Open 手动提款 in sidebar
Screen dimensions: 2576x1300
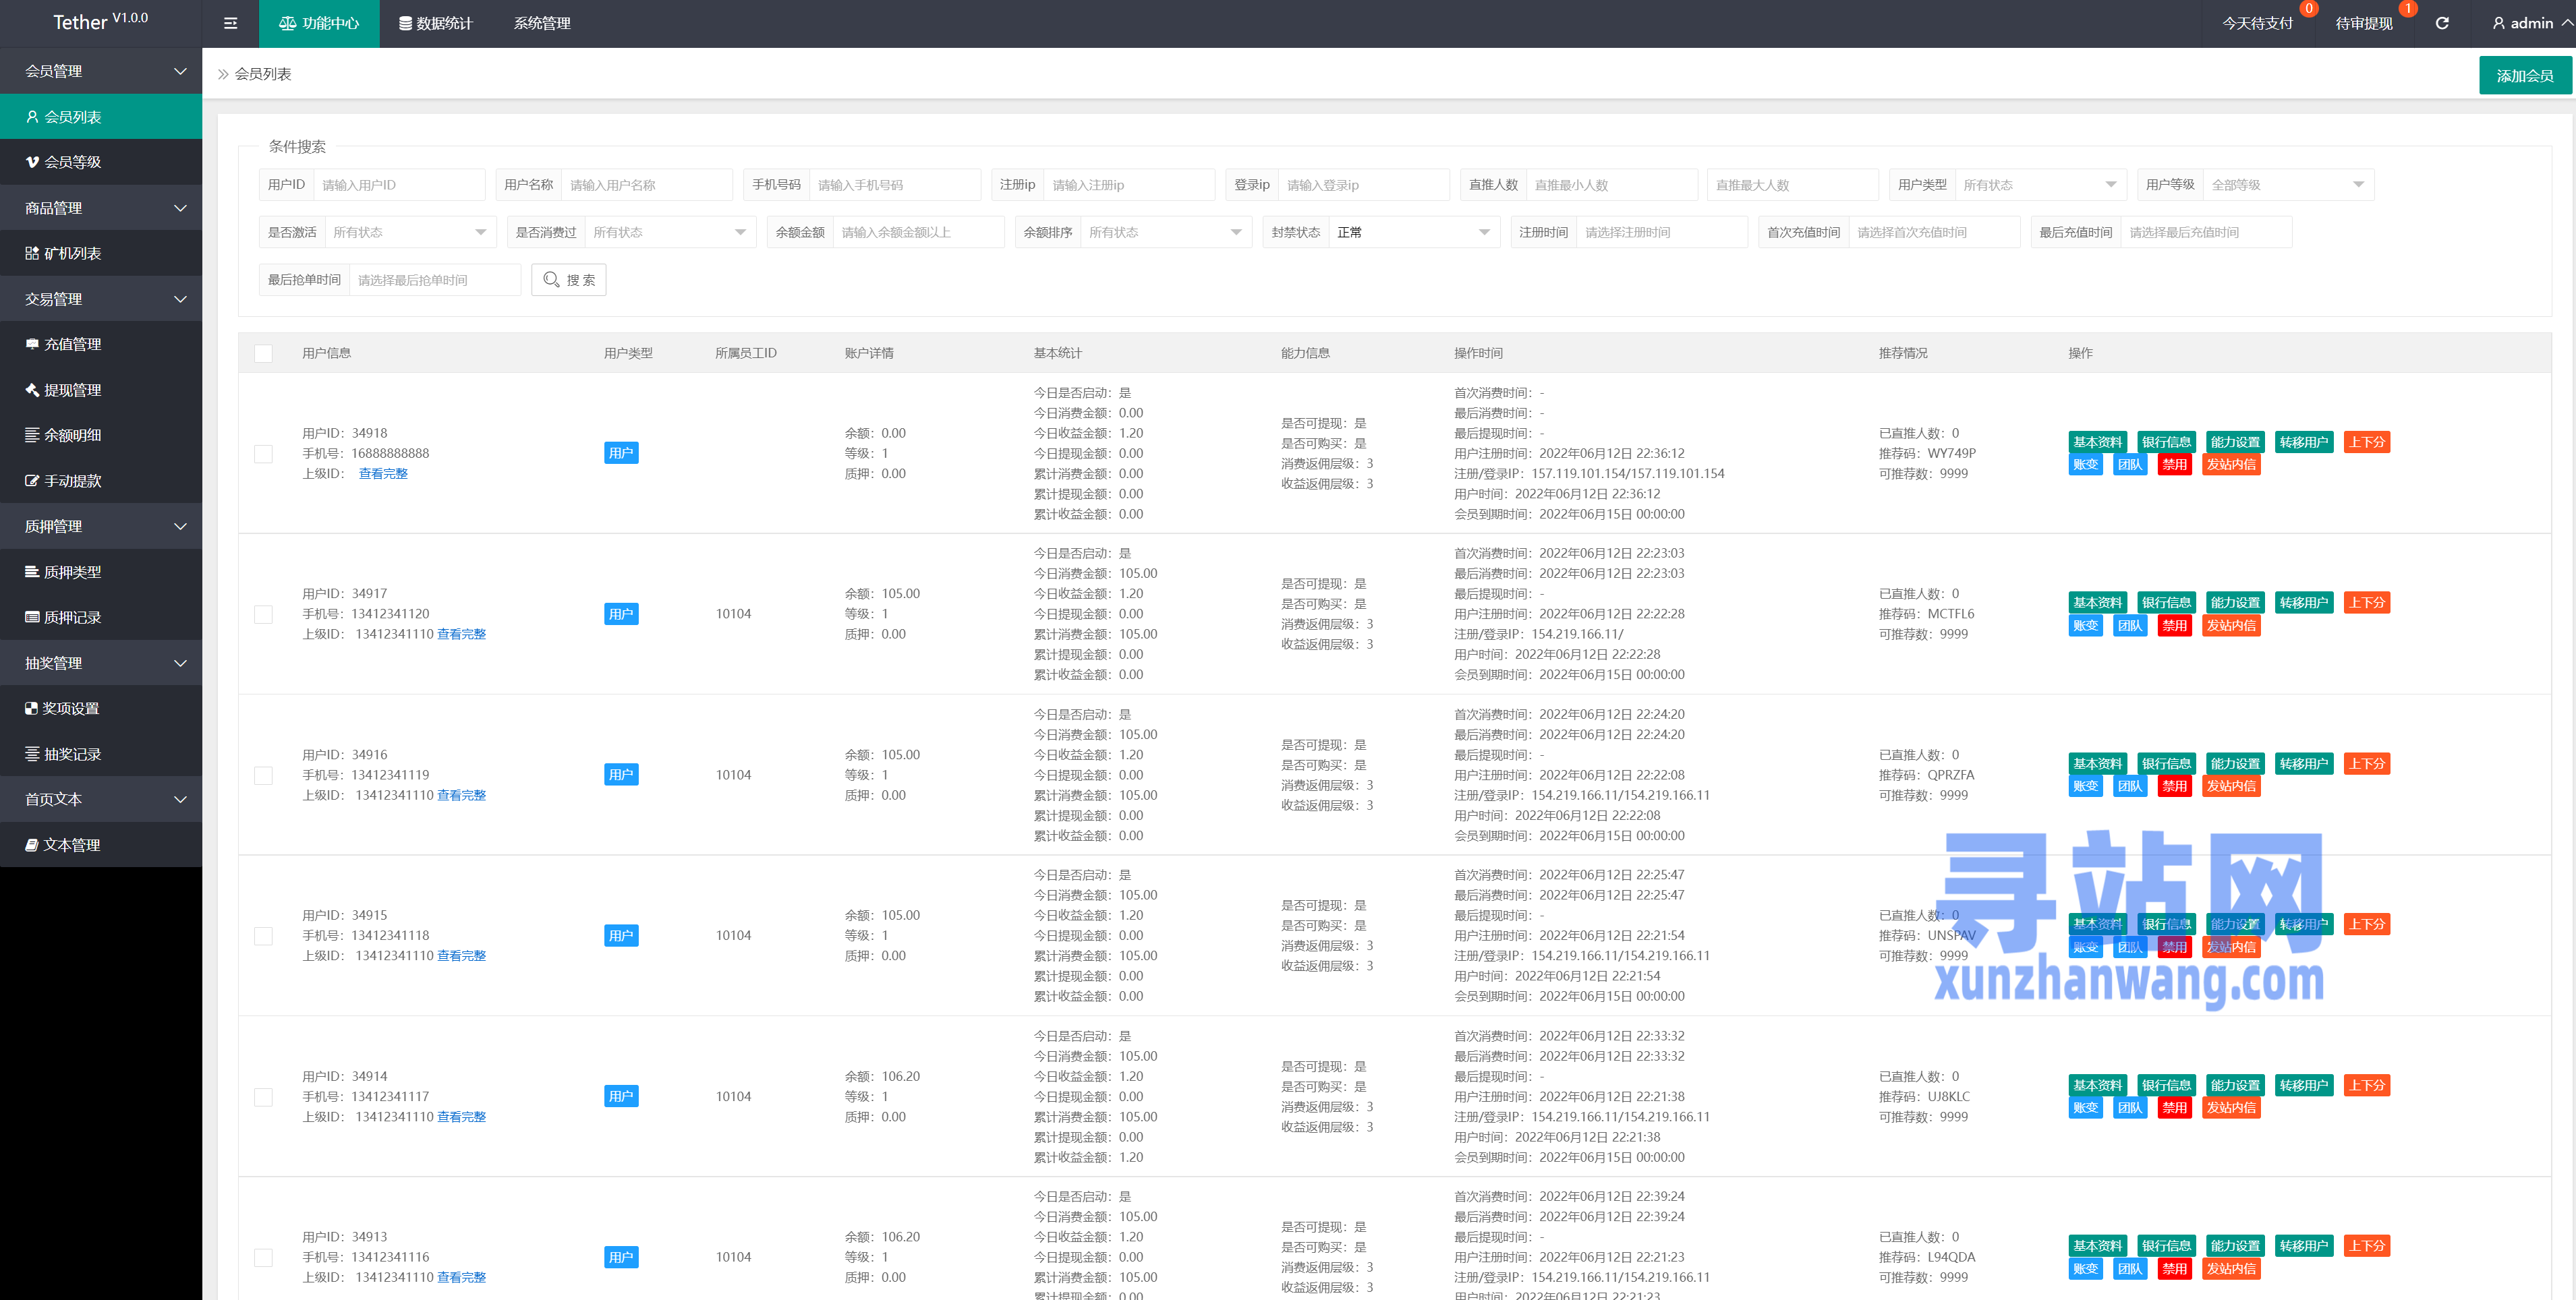click(x=101, y=481)
